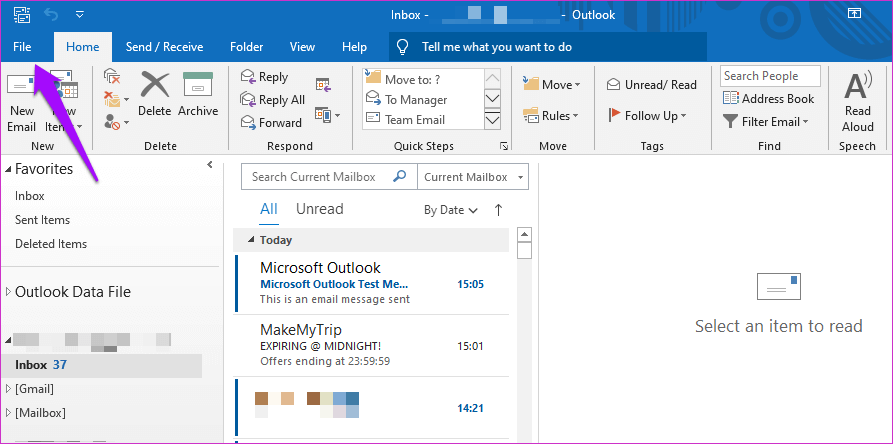The image size is (893, 444).
Task: Open the By Date sort dropdown
Action: pyautogui.click(x=450, y=210)
